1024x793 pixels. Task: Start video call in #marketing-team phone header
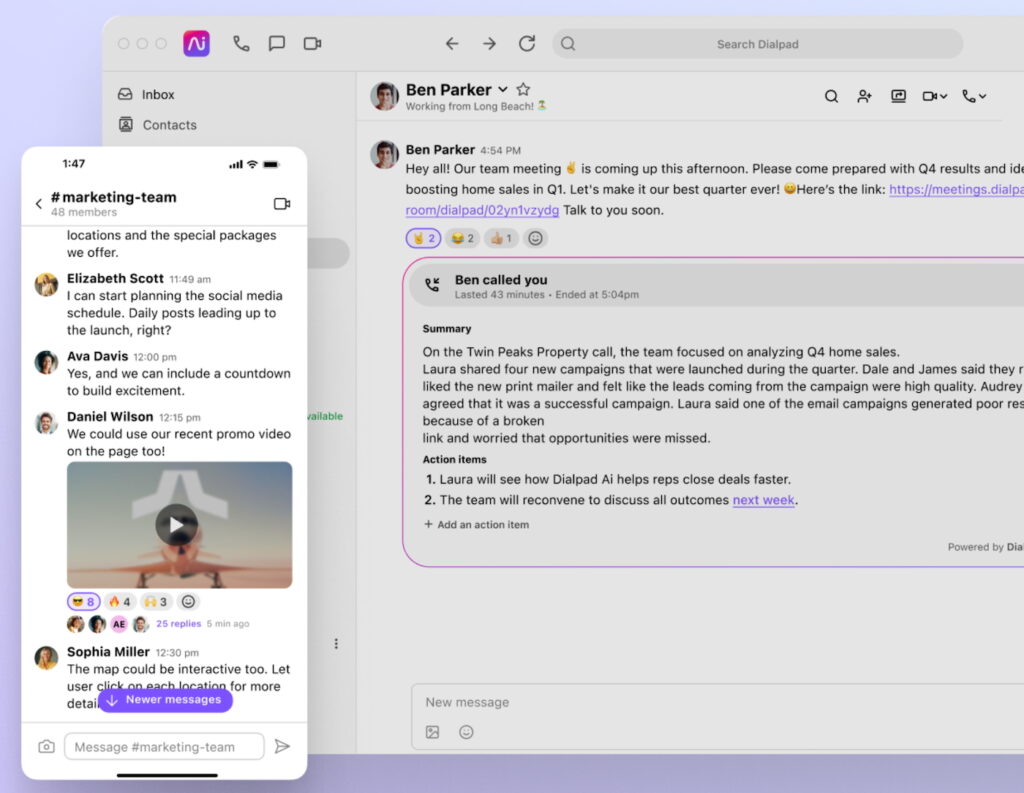[x=281, y=204]
